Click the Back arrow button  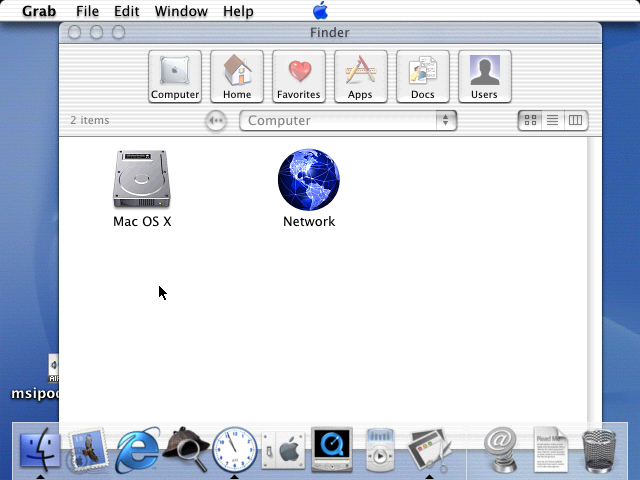point(216,120)
